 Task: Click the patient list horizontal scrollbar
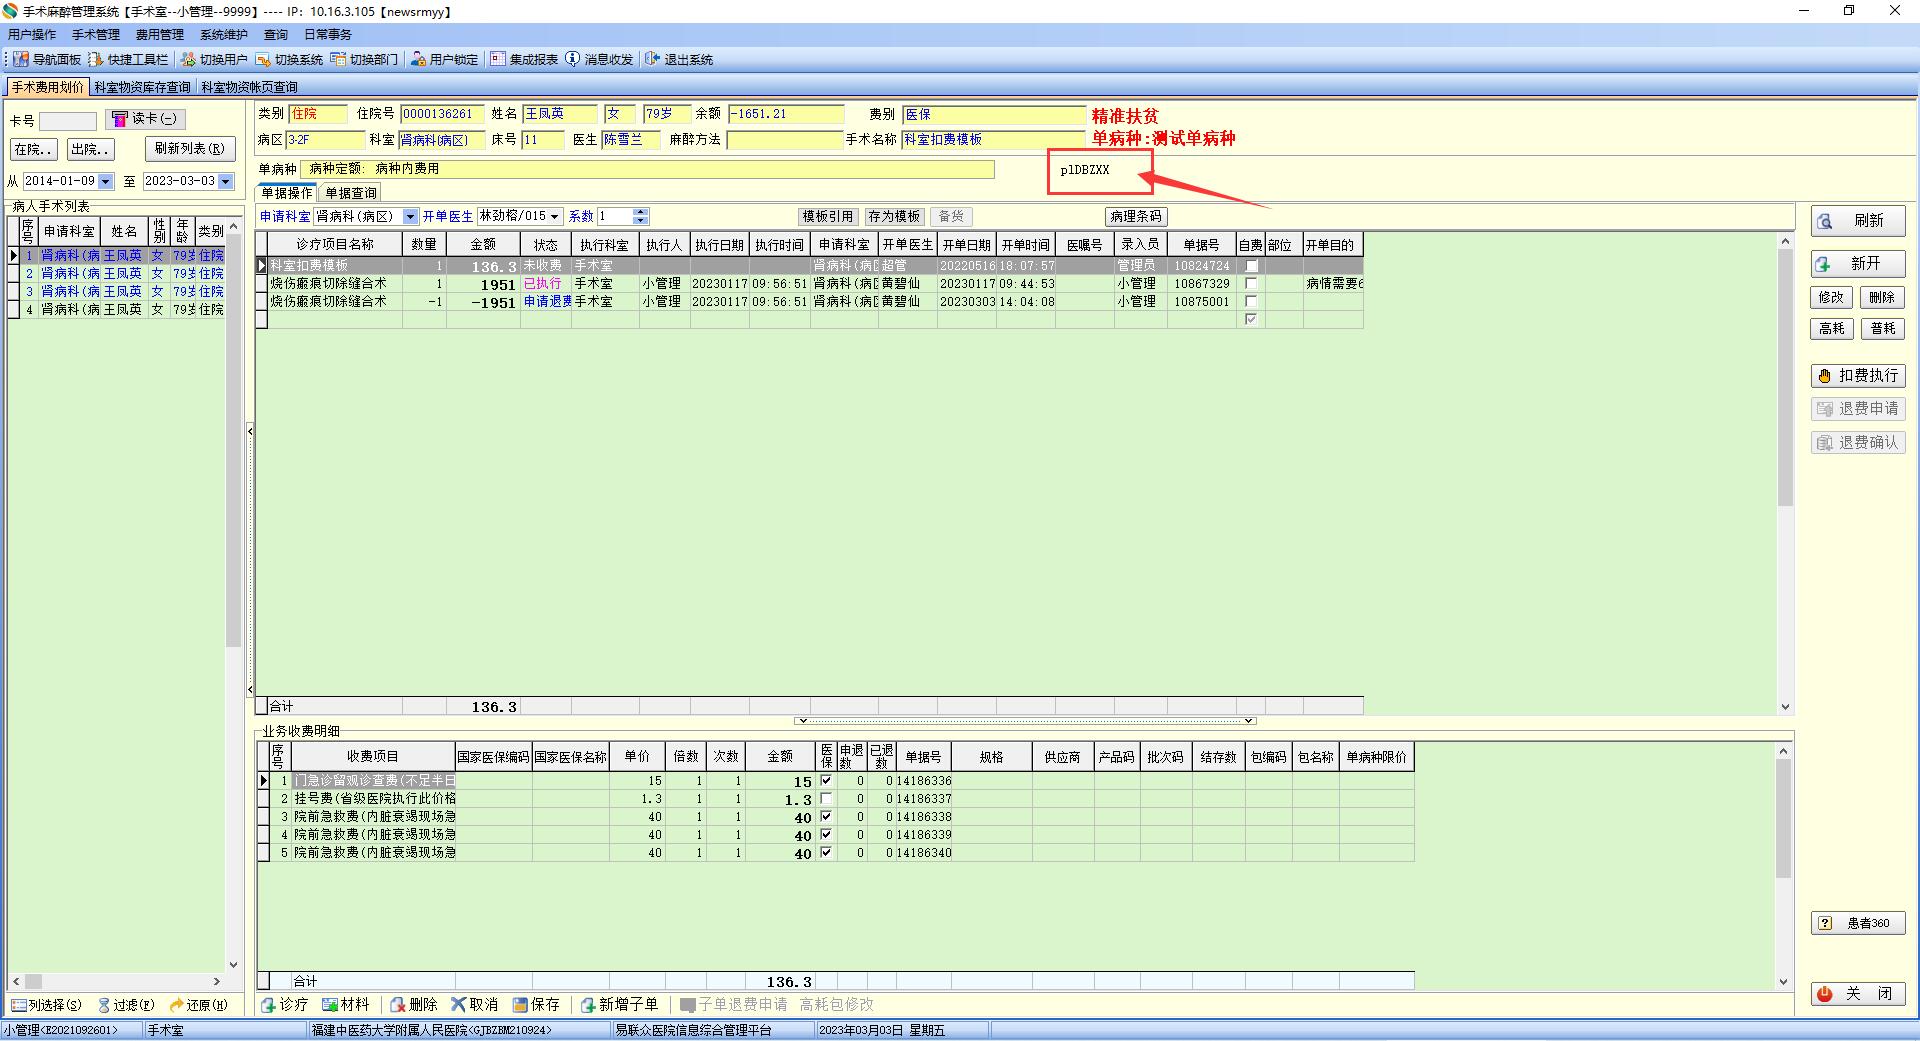point(116,982)
